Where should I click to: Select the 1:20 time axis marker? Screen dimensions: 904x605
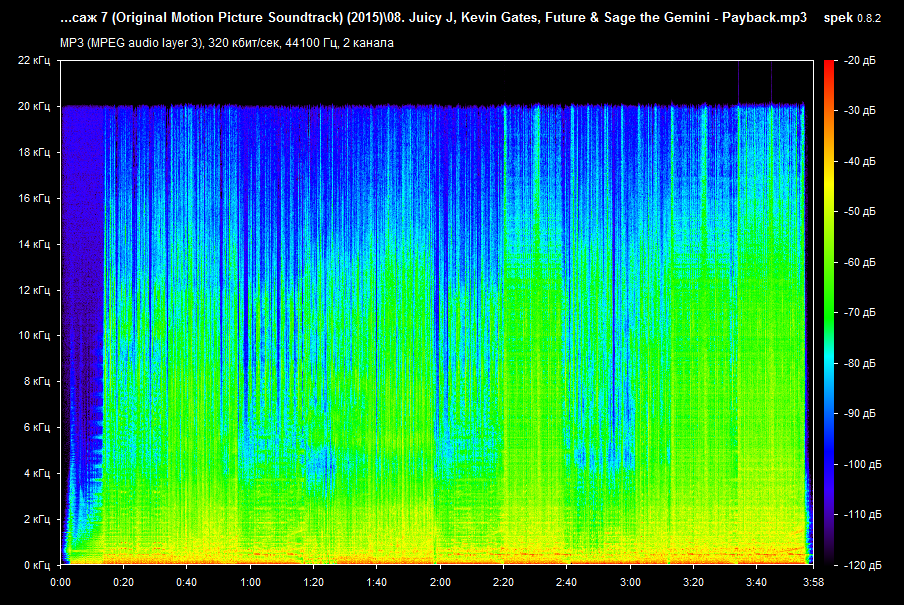coord(313,582)
